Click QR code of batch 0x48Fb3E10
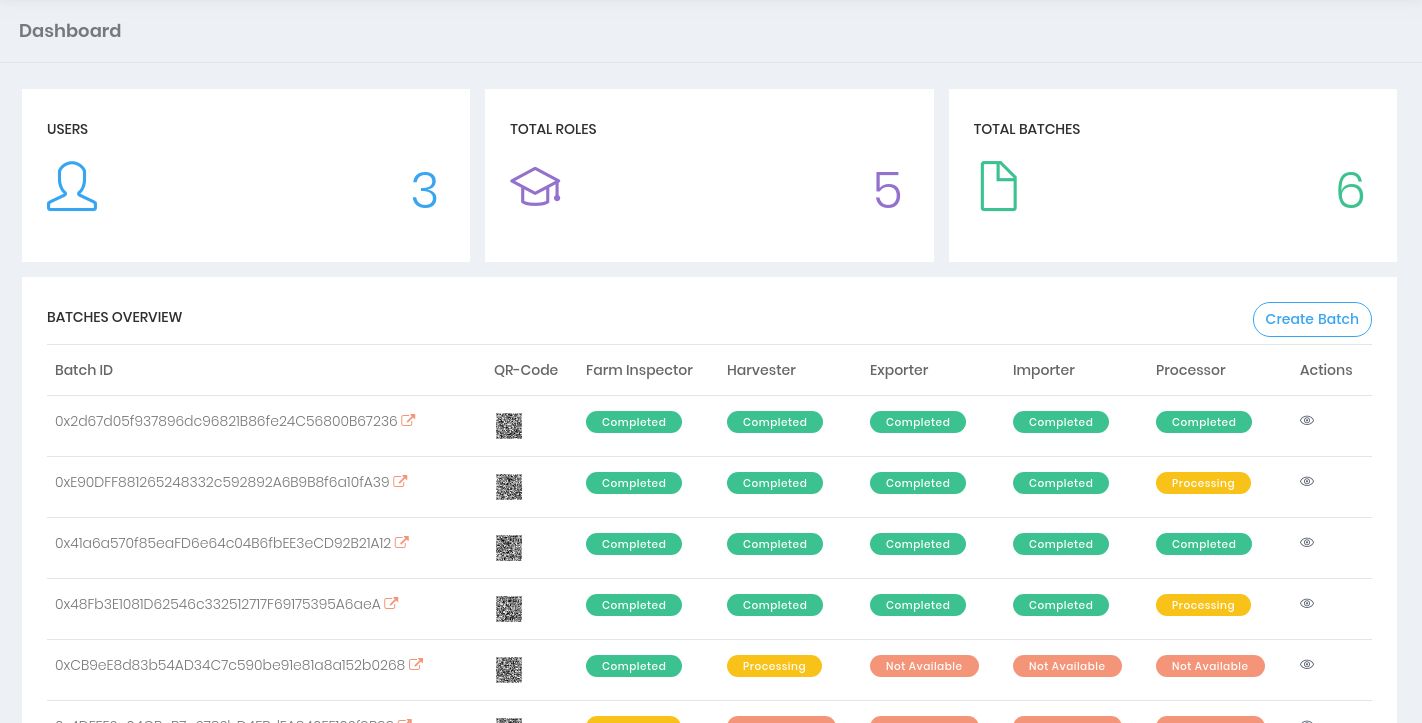The width and height of the screenshot is (1422, 723). click(x=509, y=609)
